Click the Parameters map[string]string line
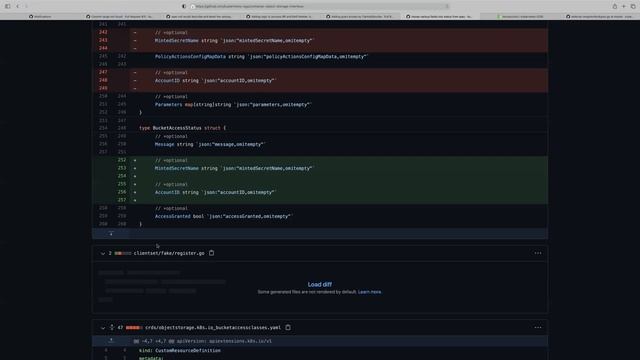This screenshot has height=360, width=640. point(233,104)
